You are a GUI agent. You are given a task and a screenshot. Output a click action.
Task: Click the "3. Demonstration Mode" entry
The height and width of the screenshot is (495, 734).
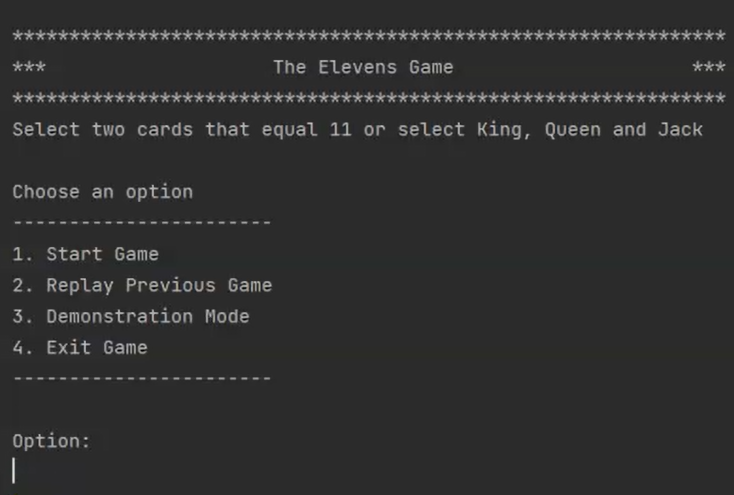130,316
